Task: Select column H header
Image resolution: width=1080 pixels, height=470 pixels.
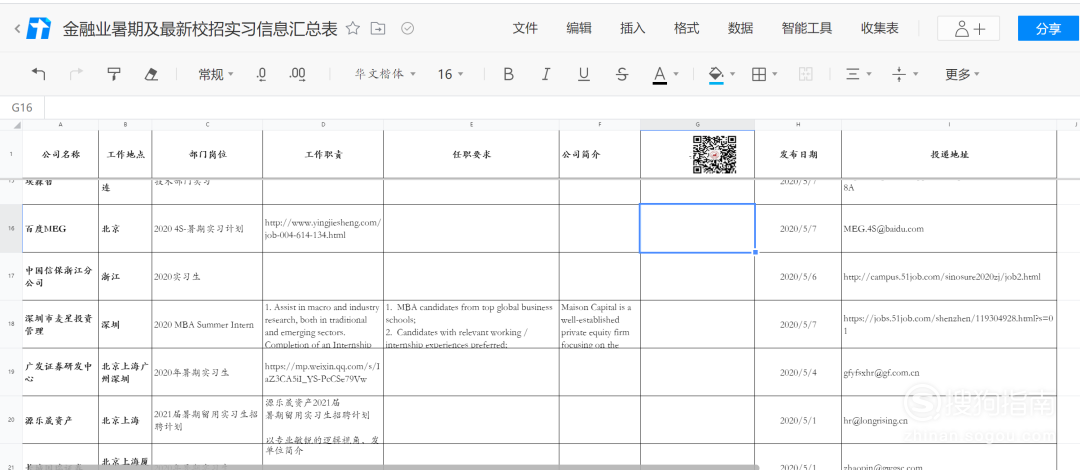Action: pos(798,125)
